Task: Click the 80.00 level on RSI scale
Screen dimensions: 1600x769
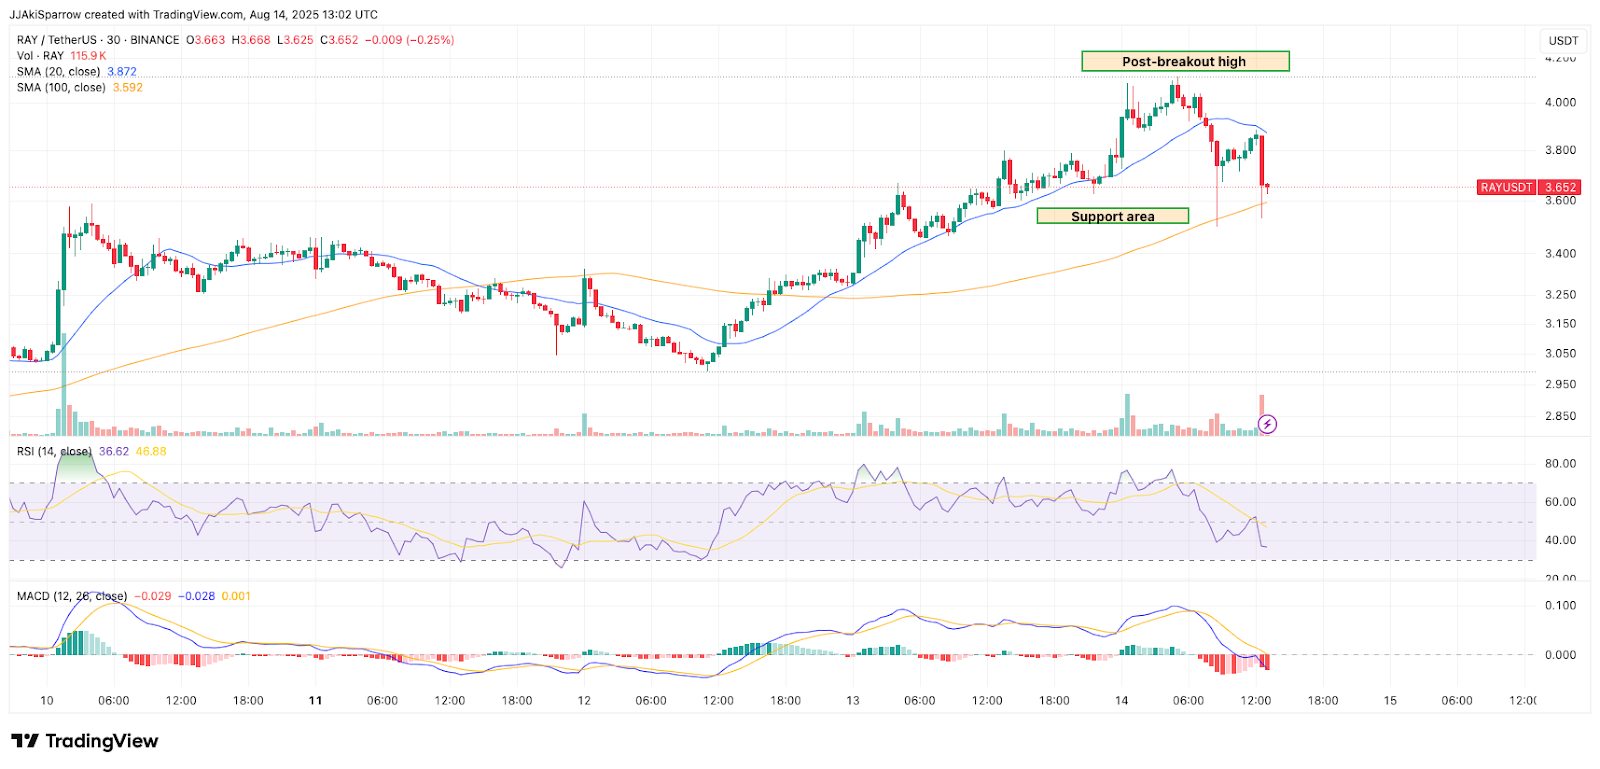Action: pyautogui.click(x=1560, y=464)
